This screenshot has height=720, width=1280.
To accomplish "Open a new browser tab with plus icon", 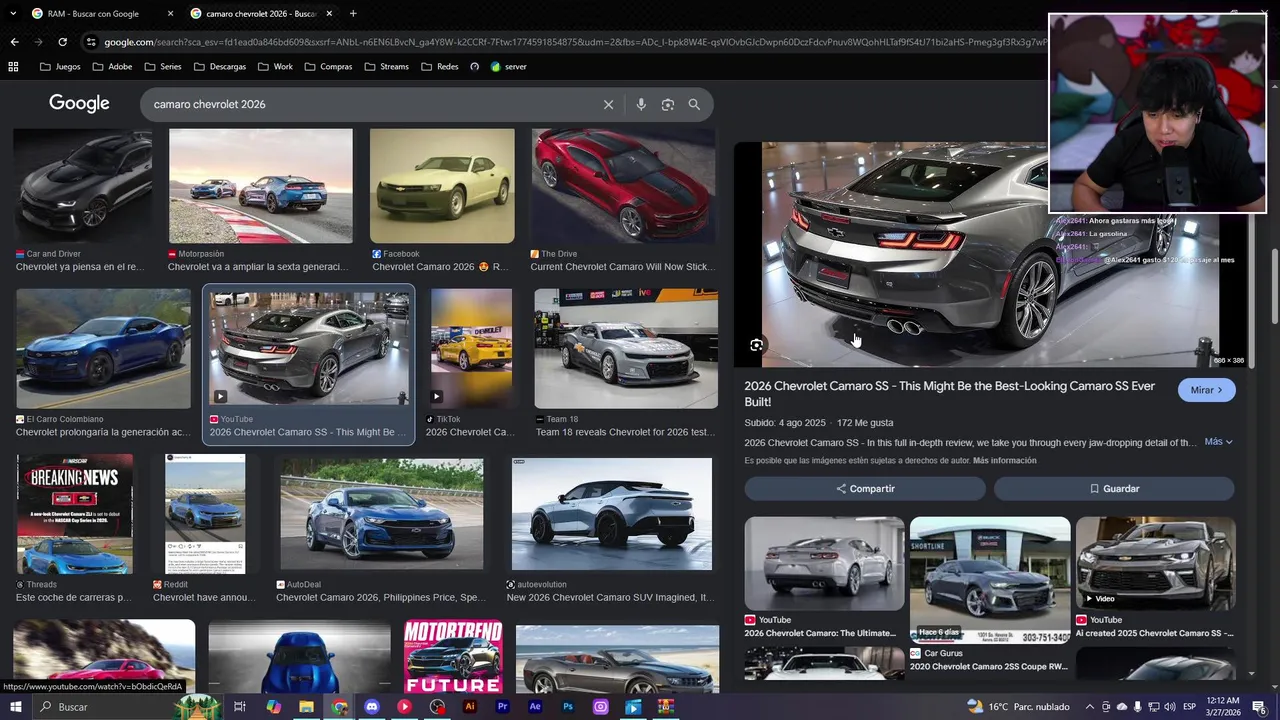I will point(353,13).
